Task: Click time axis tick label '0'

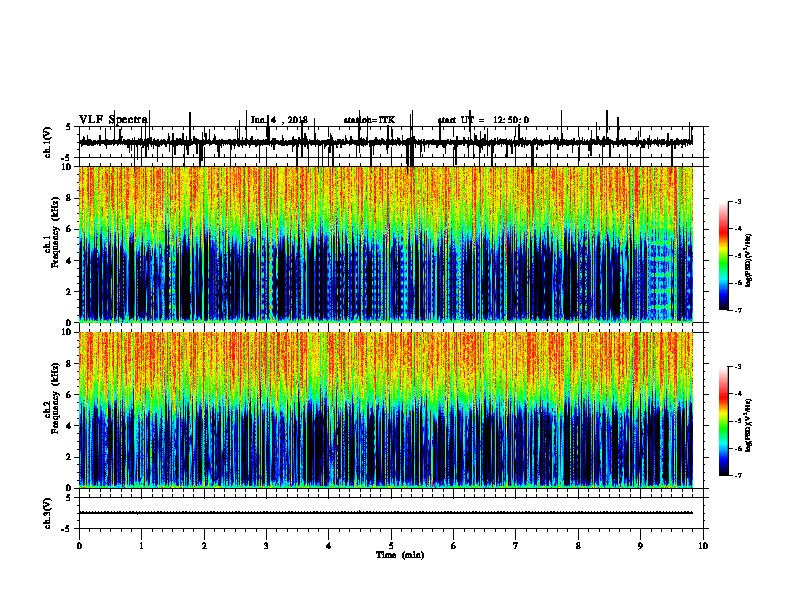Action: pyautogui.click(x=79, y=546)
